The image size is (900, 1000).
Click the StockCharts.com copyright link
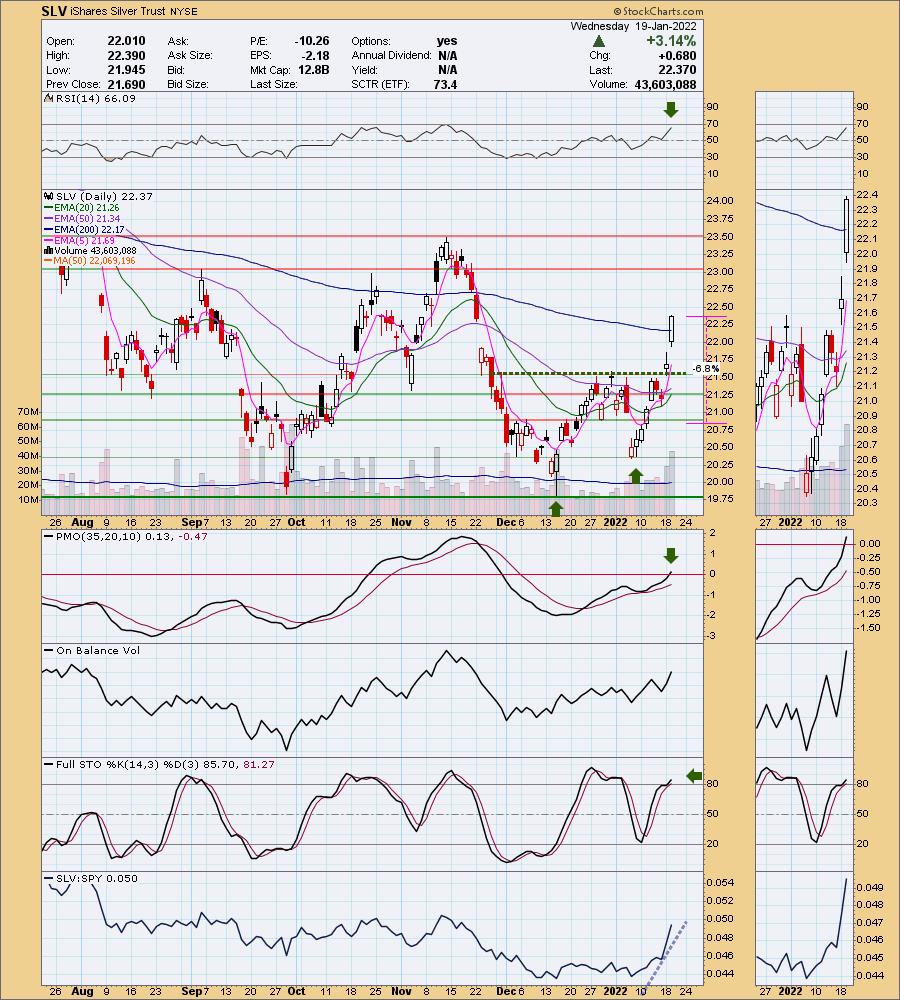[658, 11]
